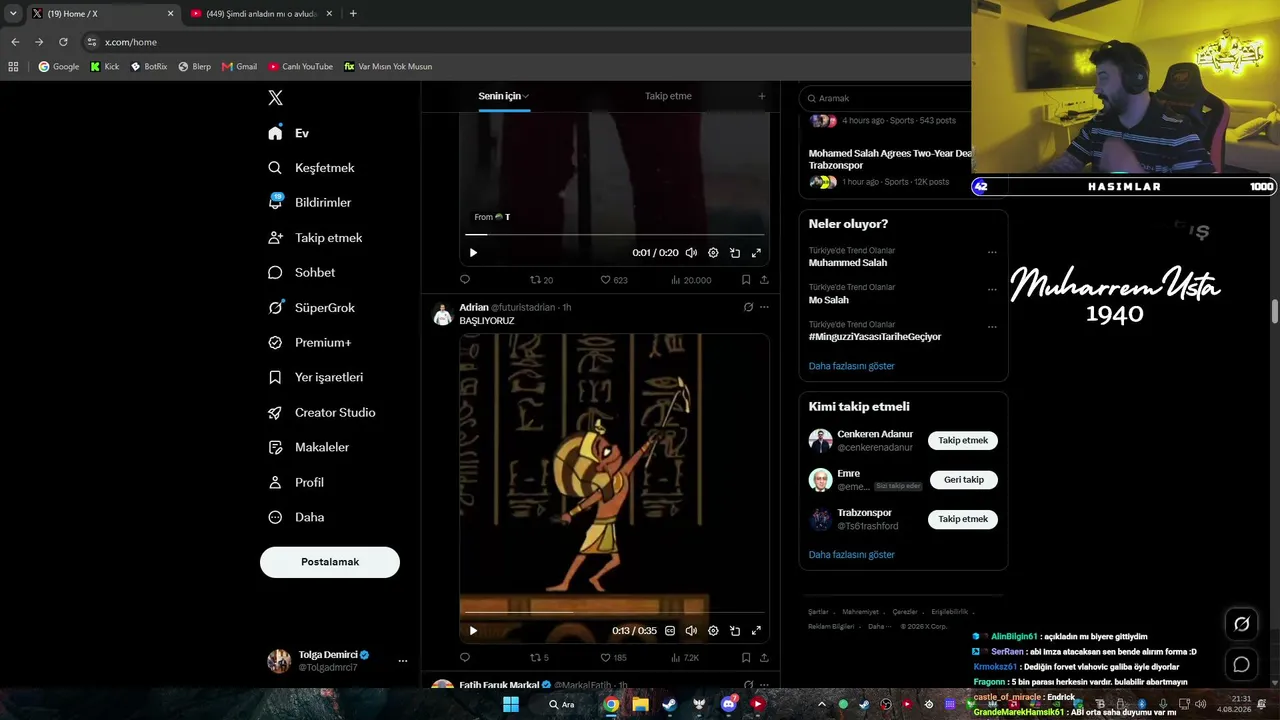This screenshot has height=720, width=1280.
Task: Mute the 0:20 video
Action: (691, 253)
